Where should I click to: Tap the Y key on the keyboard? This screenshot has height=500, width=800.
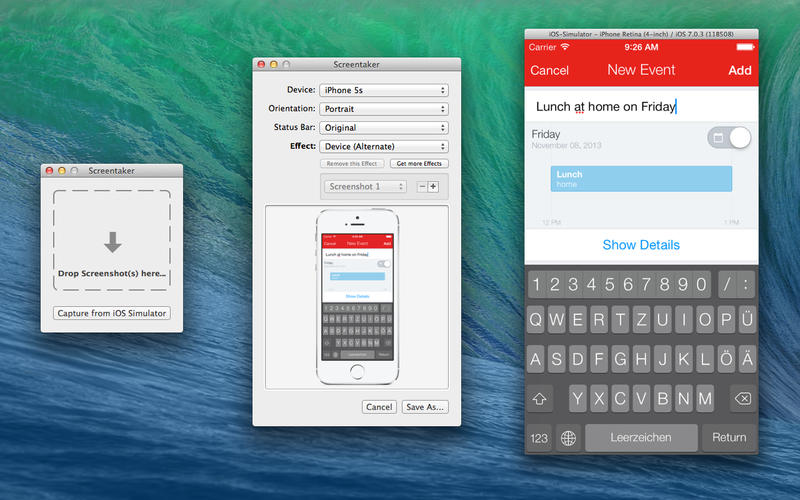coord(578,399)
